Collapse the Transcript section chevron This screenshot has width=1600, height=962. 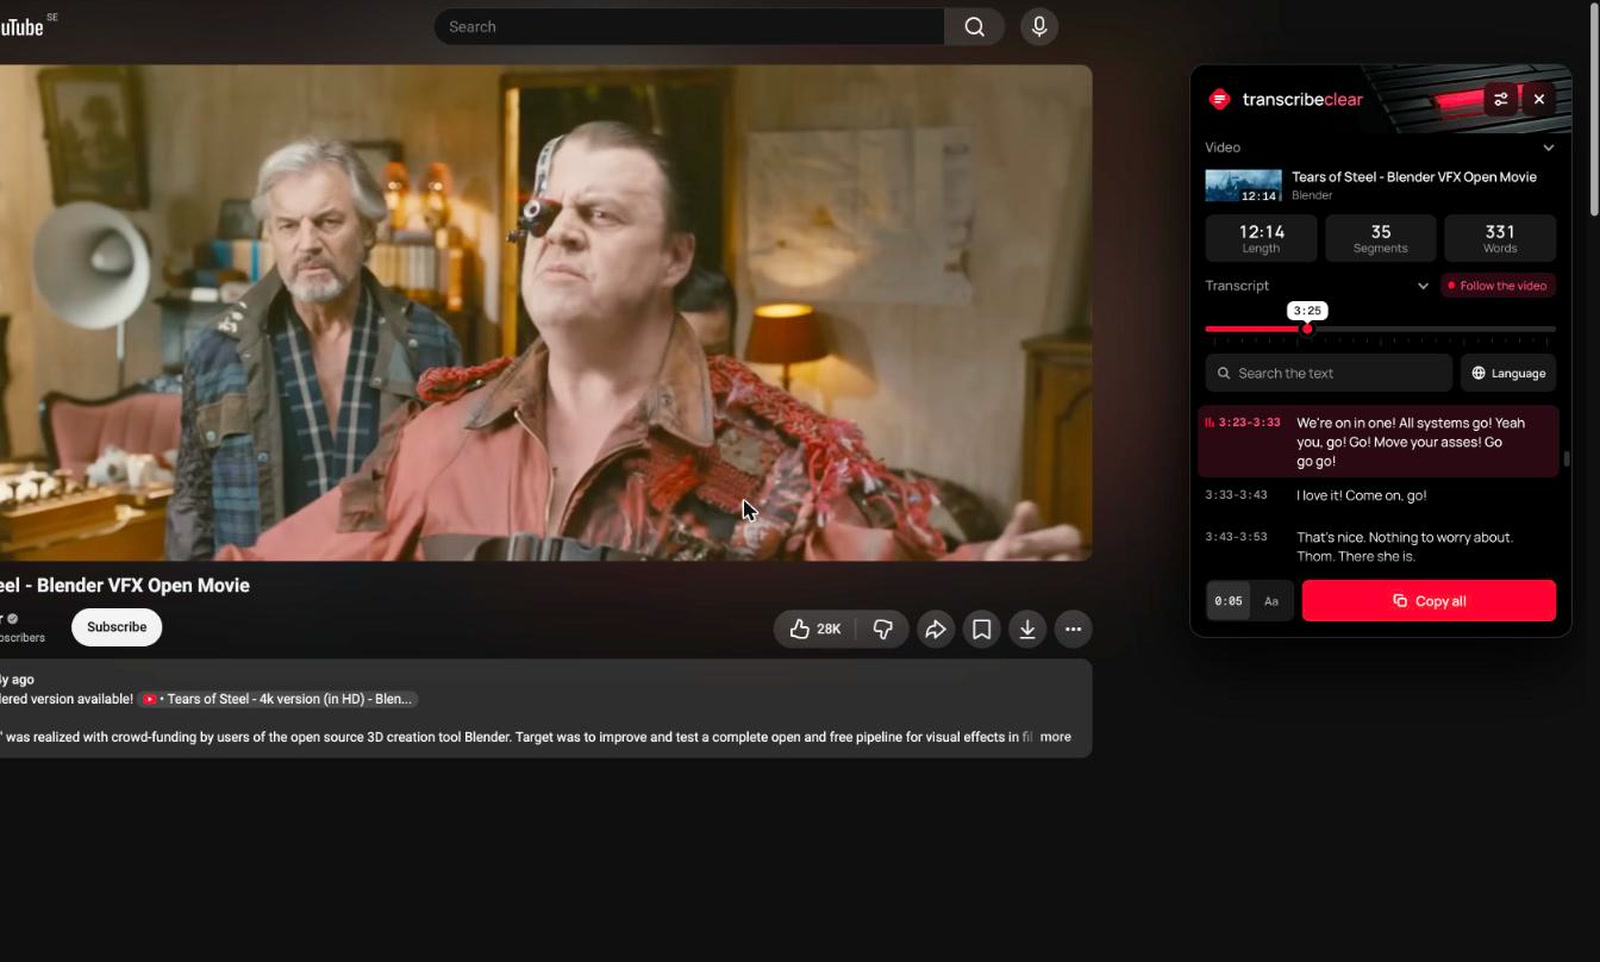(1423, 286)
